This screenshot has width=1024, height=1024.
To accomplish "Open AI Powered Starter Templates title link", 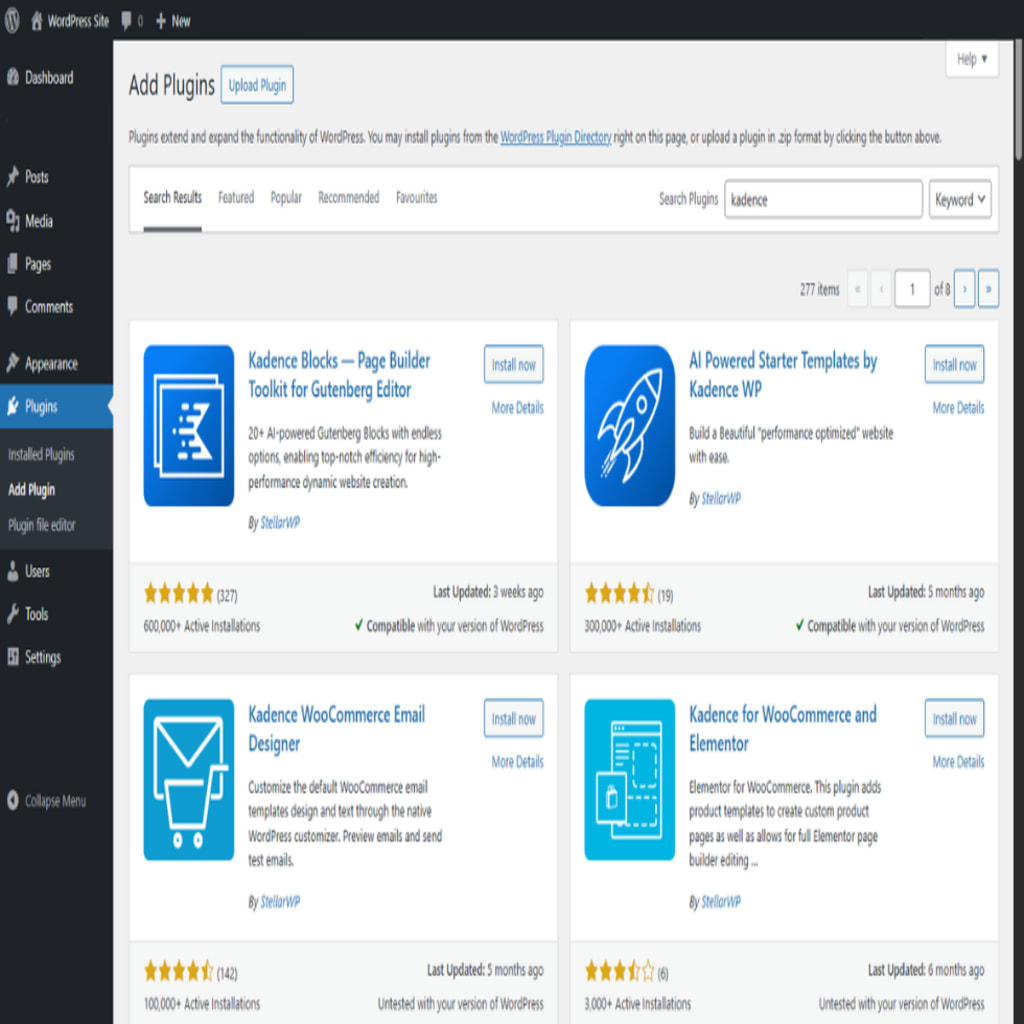I will (x=783, y=375).
